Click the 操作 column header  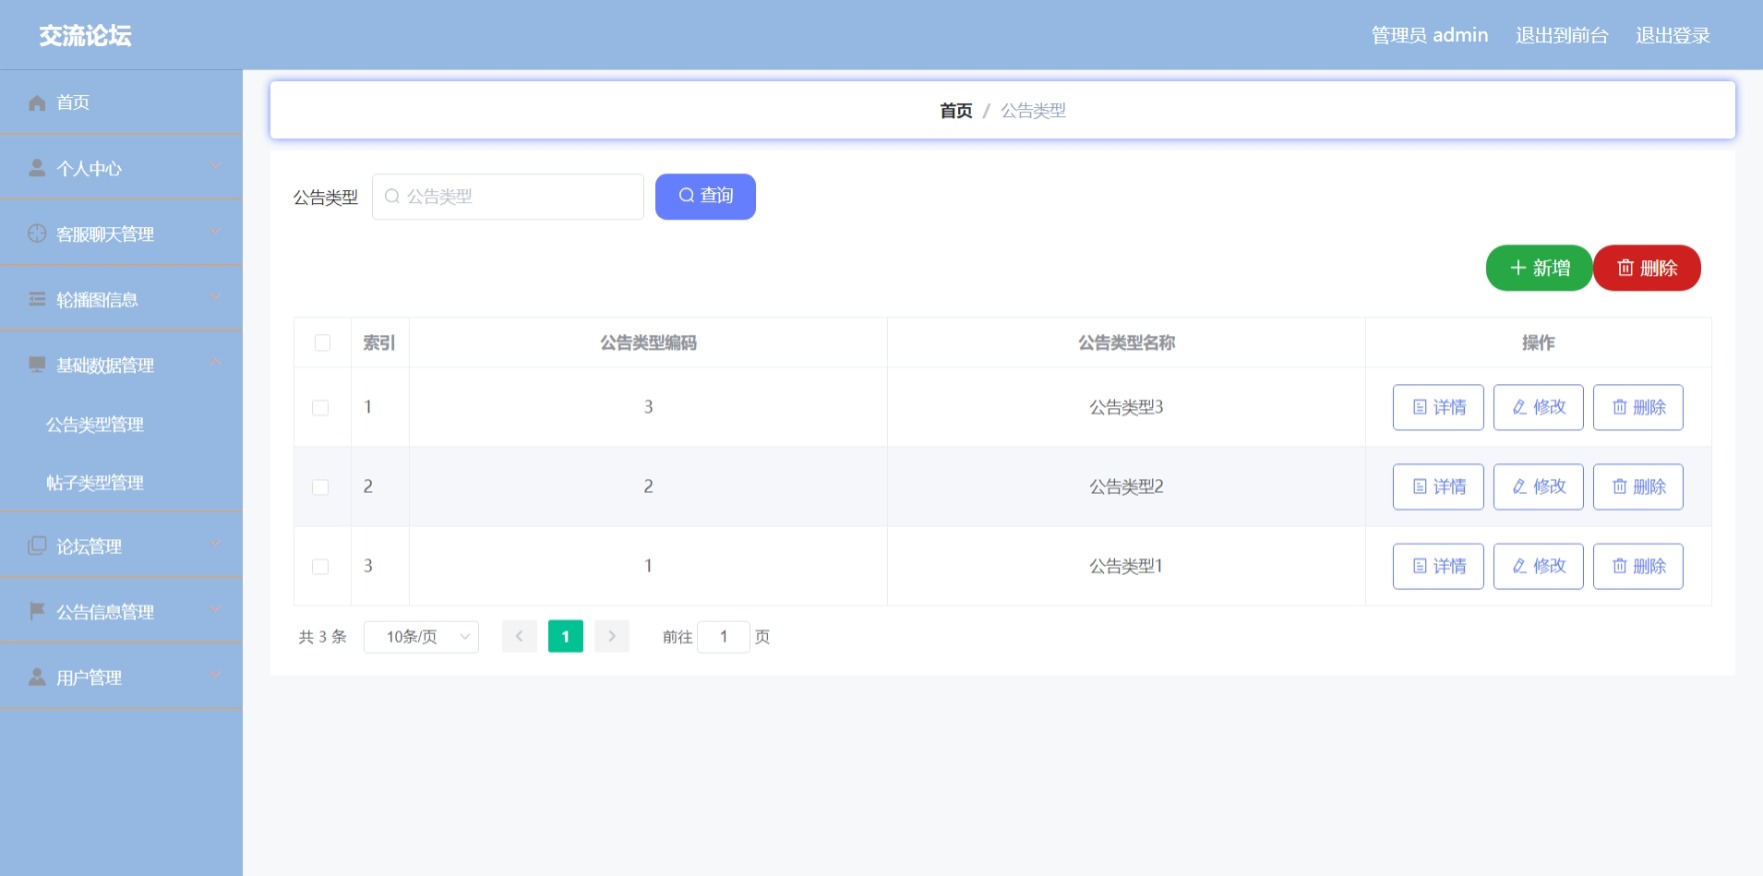[x=1538, y=343]
